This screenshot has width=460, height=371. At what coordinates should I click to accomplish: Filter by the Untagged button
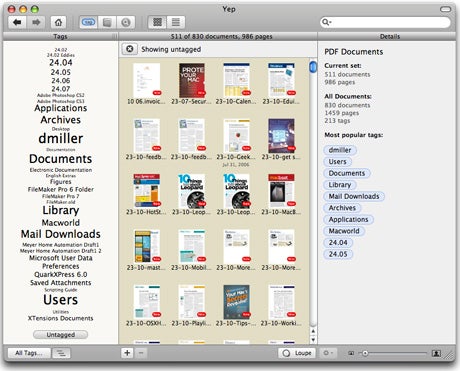pyautogui.click(x=61, y=334)
